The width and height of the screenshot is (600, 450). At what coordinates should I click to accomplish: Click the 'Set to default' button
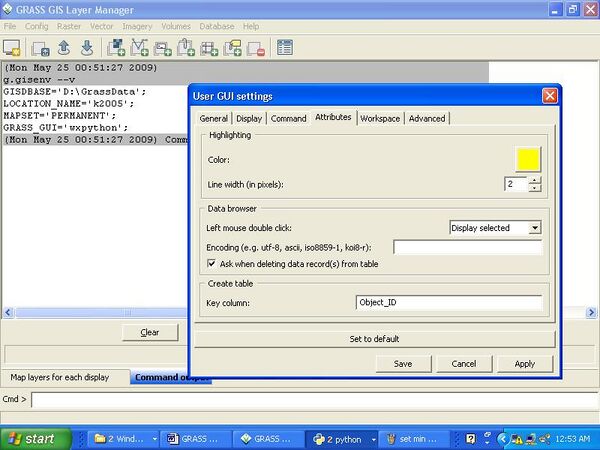[374, 339]
